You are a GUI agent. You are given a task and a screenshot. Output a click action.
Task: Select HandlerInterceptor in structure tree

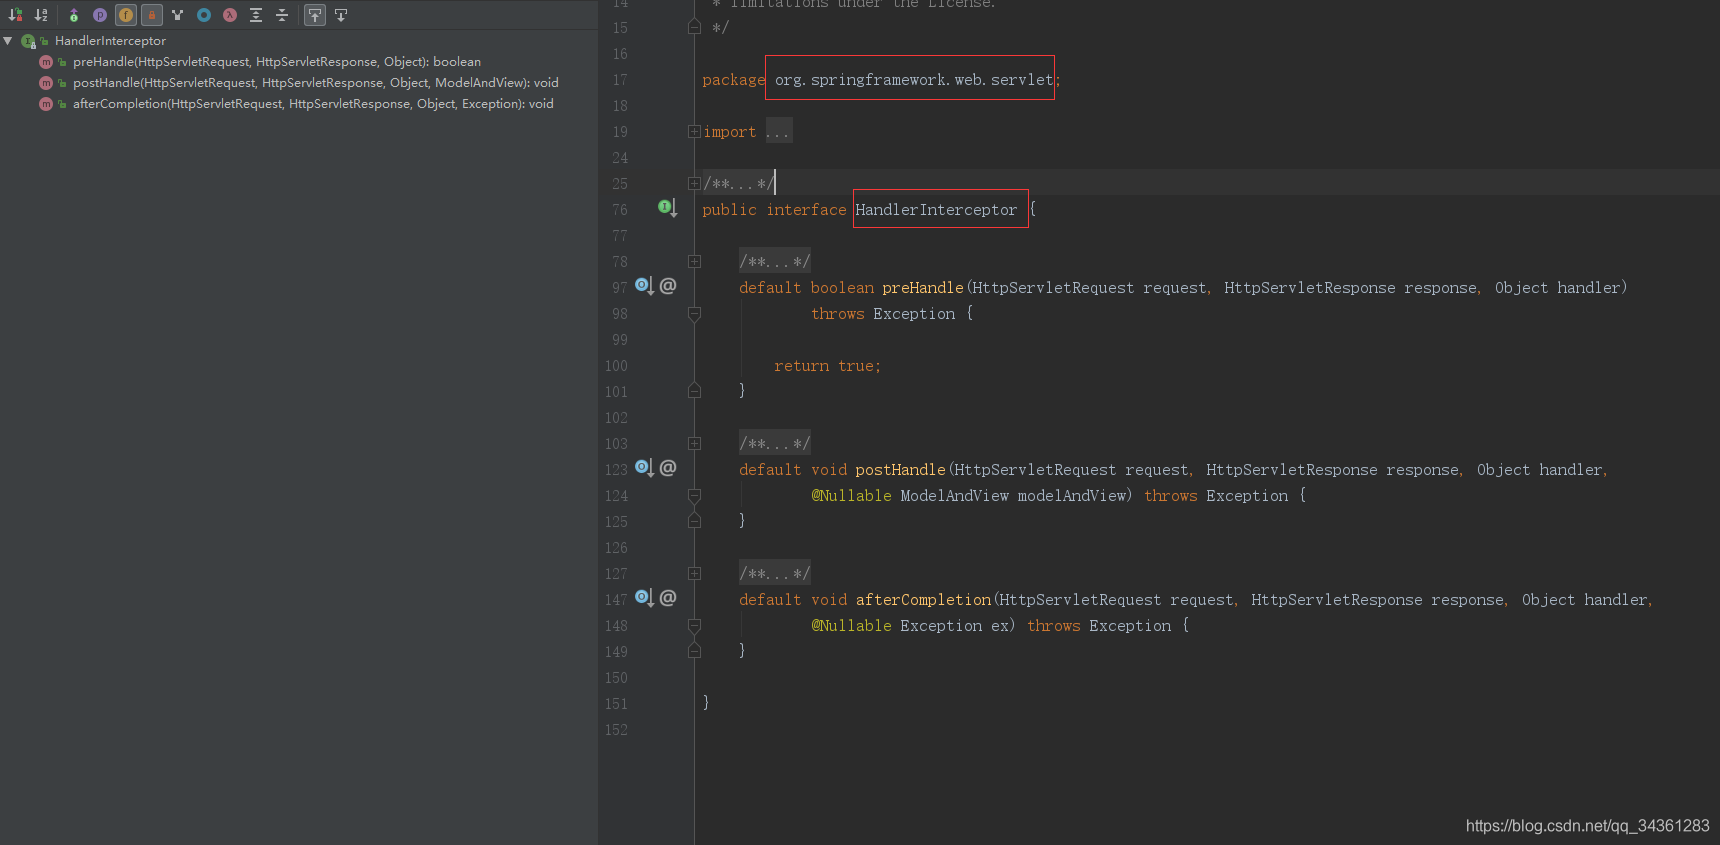pyautogui.click(x=110, y=41)
